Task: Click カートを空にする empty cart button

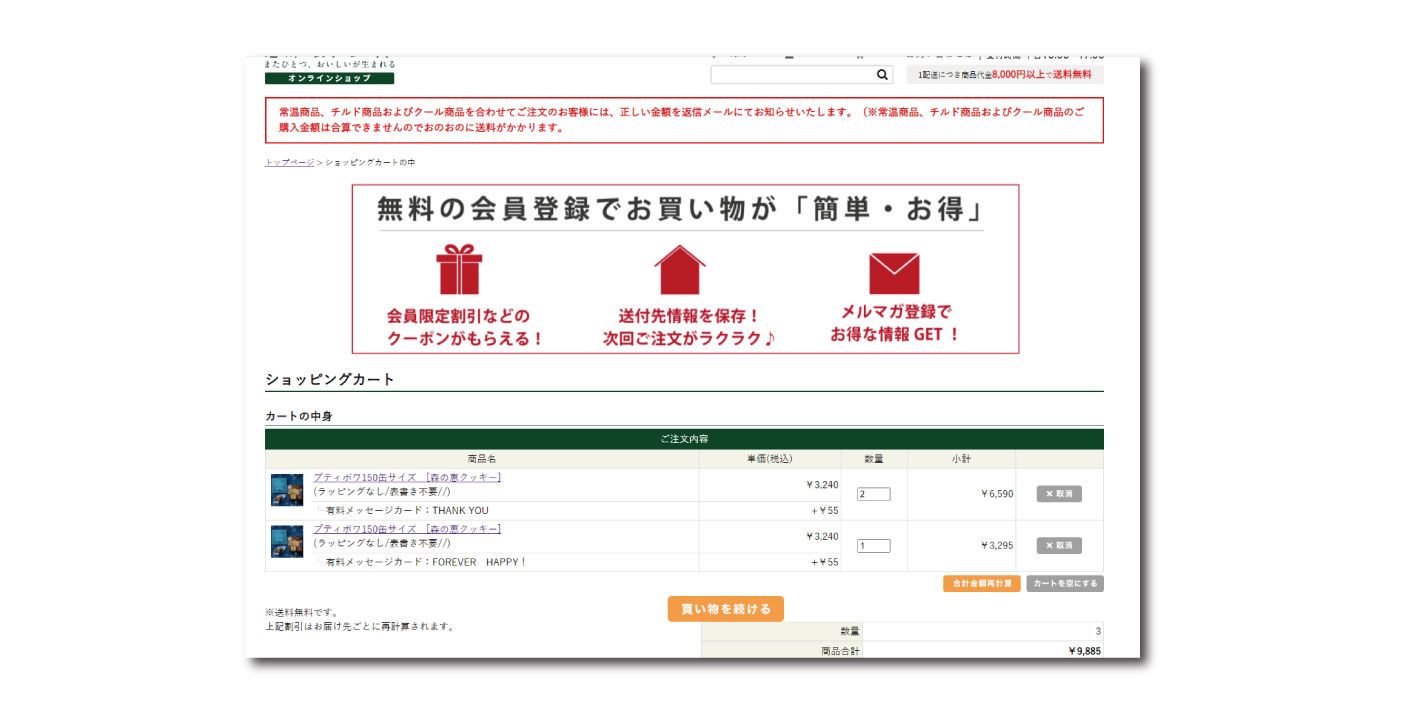Action: (x=1065, y=583)
